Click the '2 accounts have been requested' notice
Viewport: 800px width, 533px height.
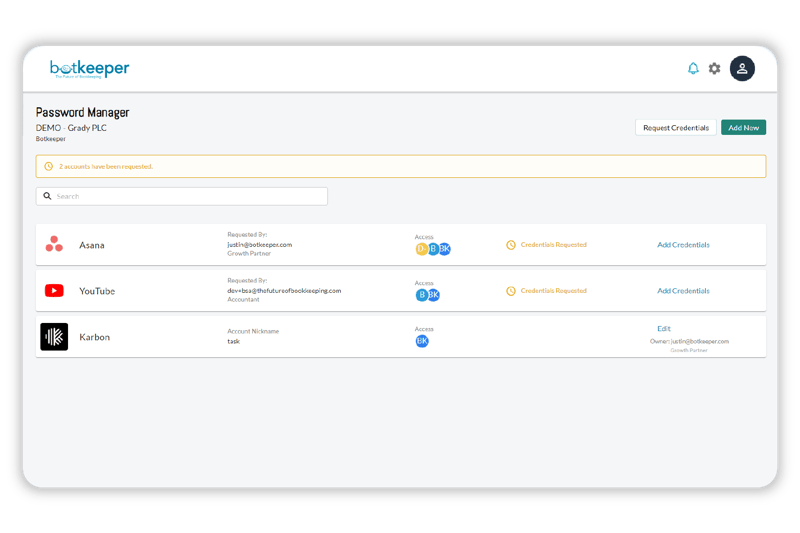coord(106,166)
